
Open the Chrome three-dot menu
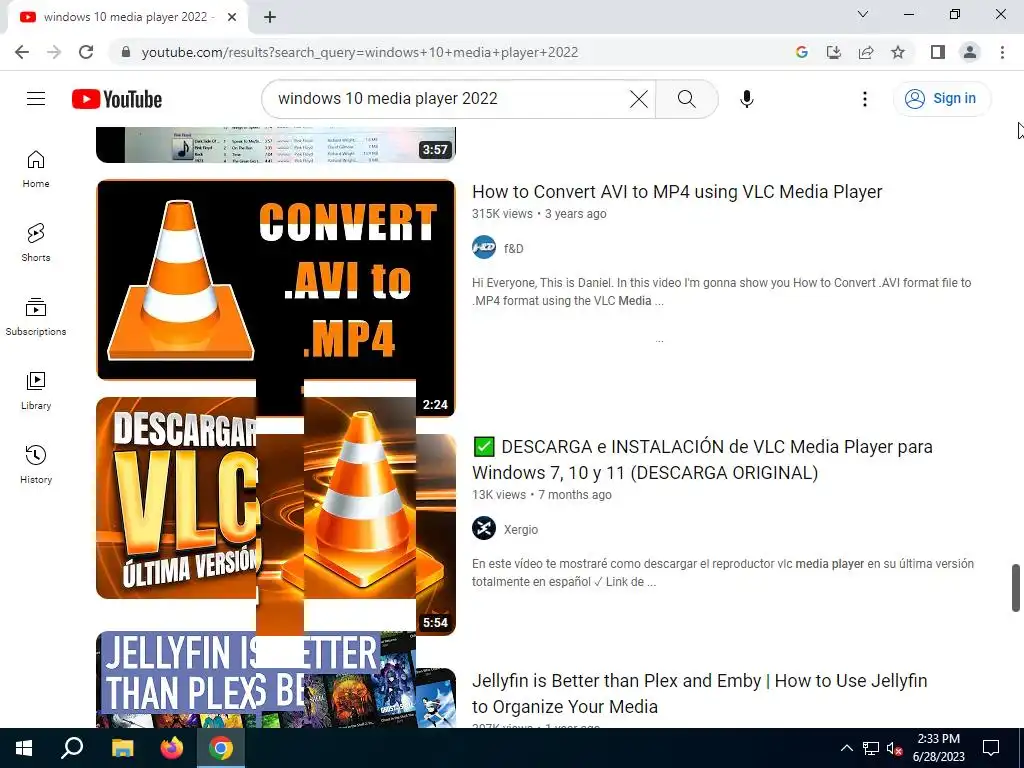[x=1002, y=52]
